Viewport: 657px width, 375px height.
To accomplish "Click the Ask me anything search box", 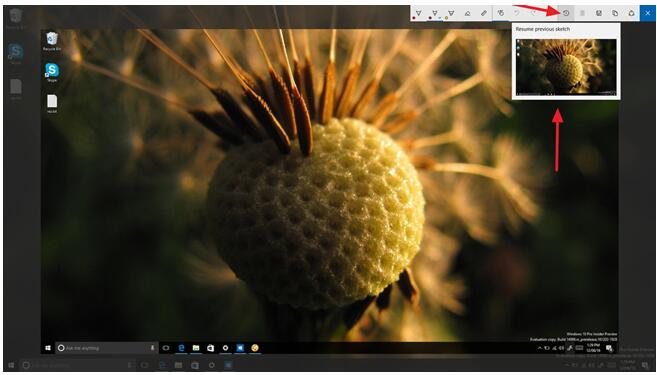I will [x=106, y=348].
